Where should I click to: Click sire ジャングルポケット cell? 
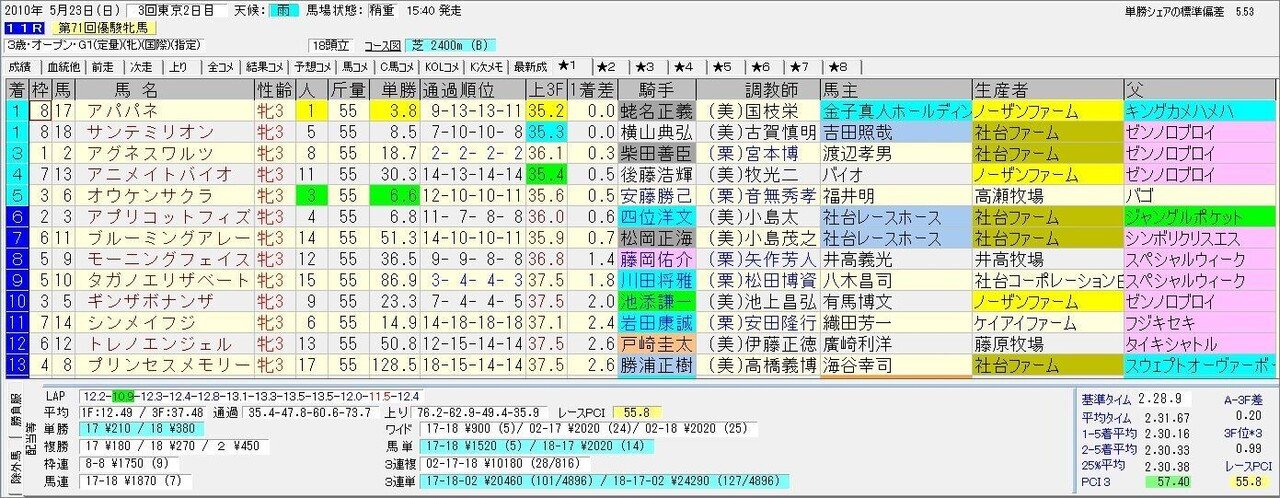(x=1199, y=216)
